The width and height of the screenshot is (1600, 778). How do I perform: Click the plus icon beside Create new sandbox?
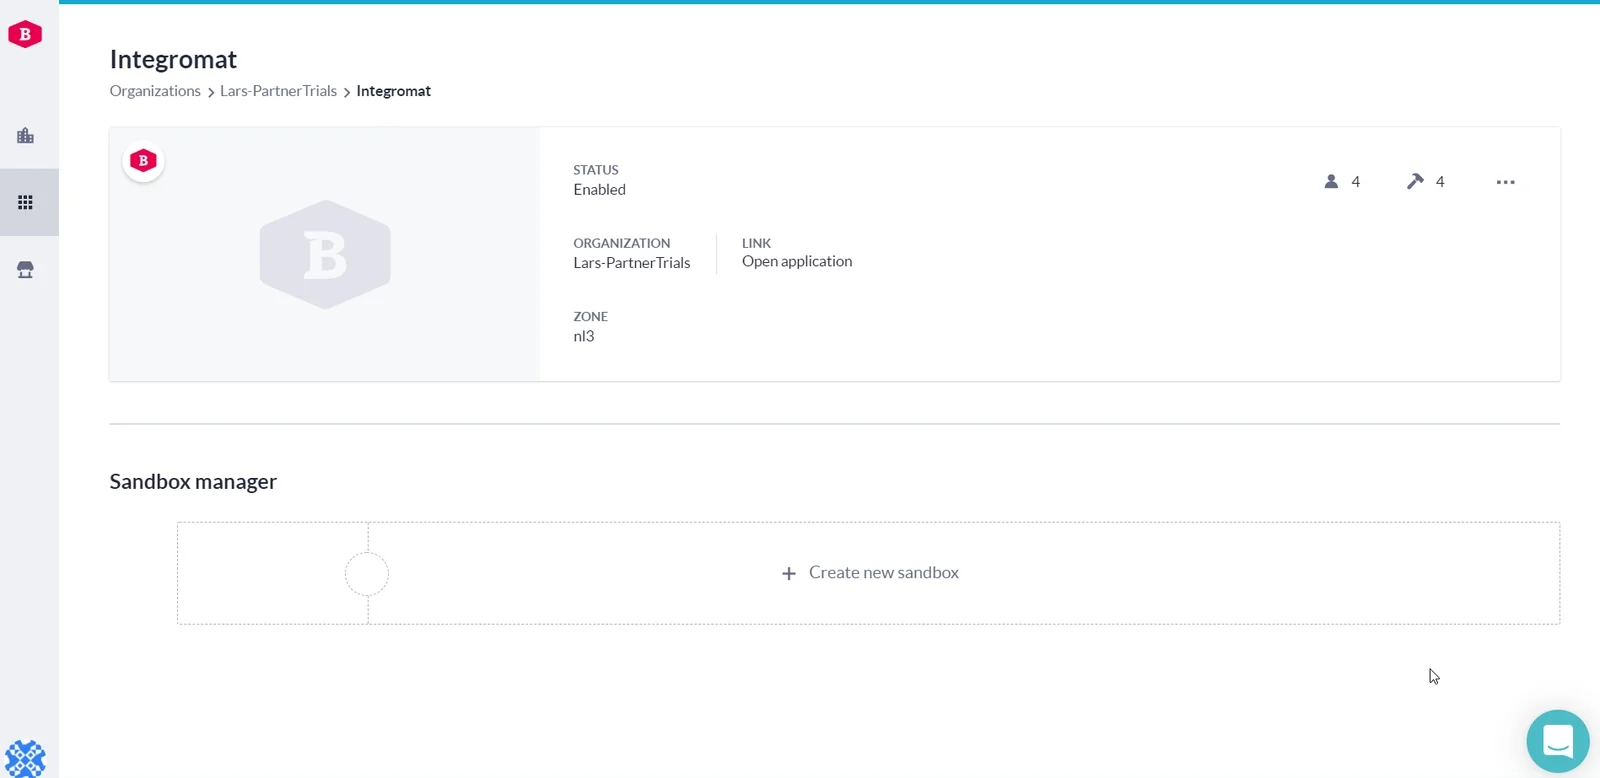coord(789,573)
